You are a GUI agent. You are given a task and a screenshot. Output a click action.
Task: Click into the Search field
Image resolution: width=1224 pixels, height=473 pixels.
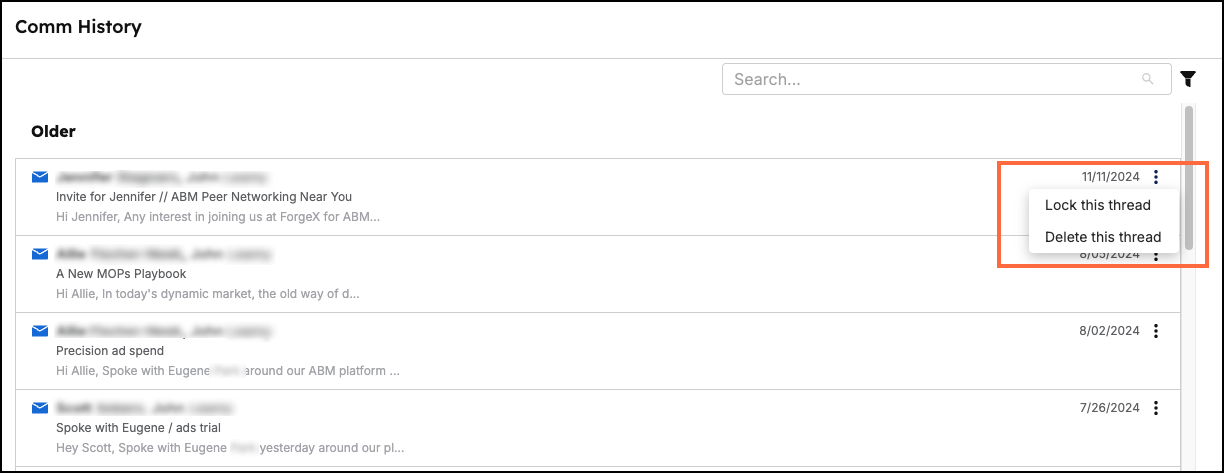point(946,79)
